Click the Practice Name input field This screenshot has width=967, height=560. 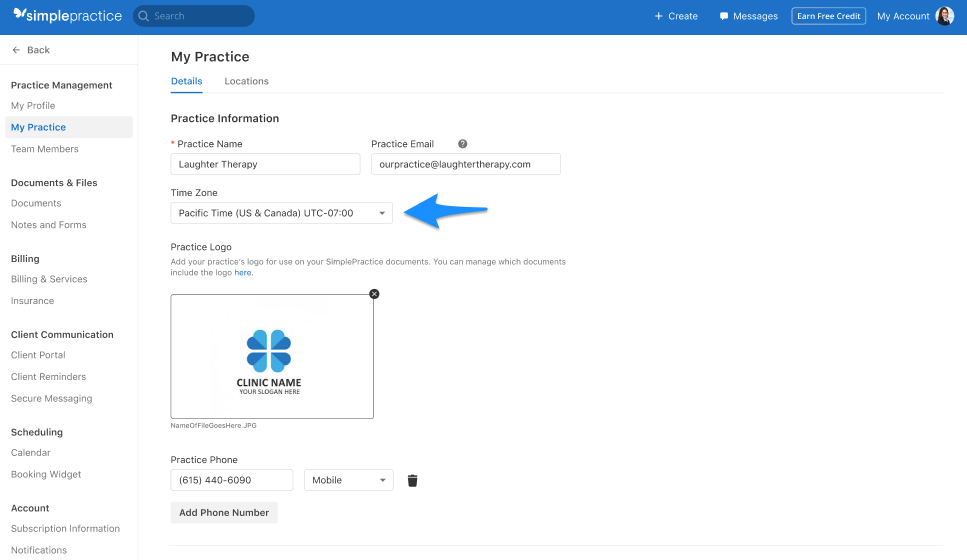(x=265, y=164)
